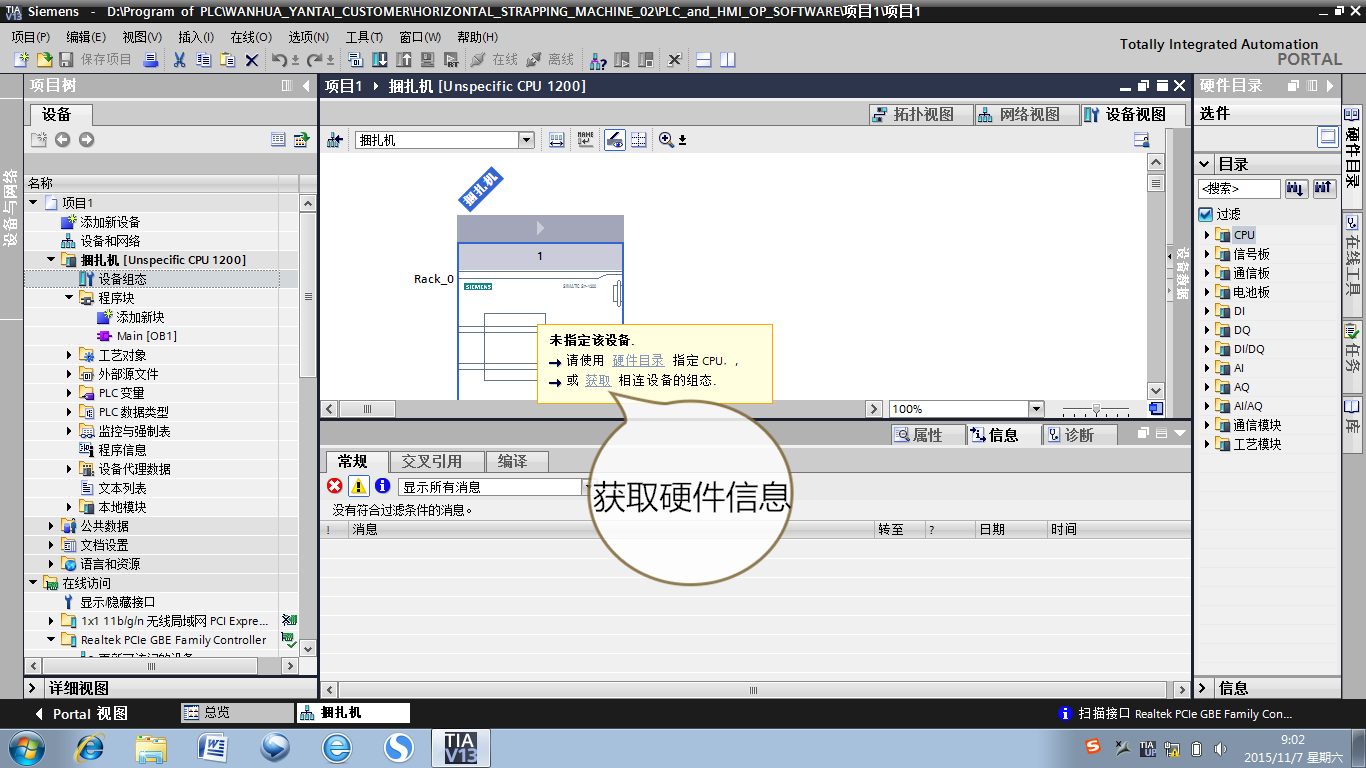1366x768 pixels.
Task: Select 设备和网络 in project tree
Action: coord(110,241)
